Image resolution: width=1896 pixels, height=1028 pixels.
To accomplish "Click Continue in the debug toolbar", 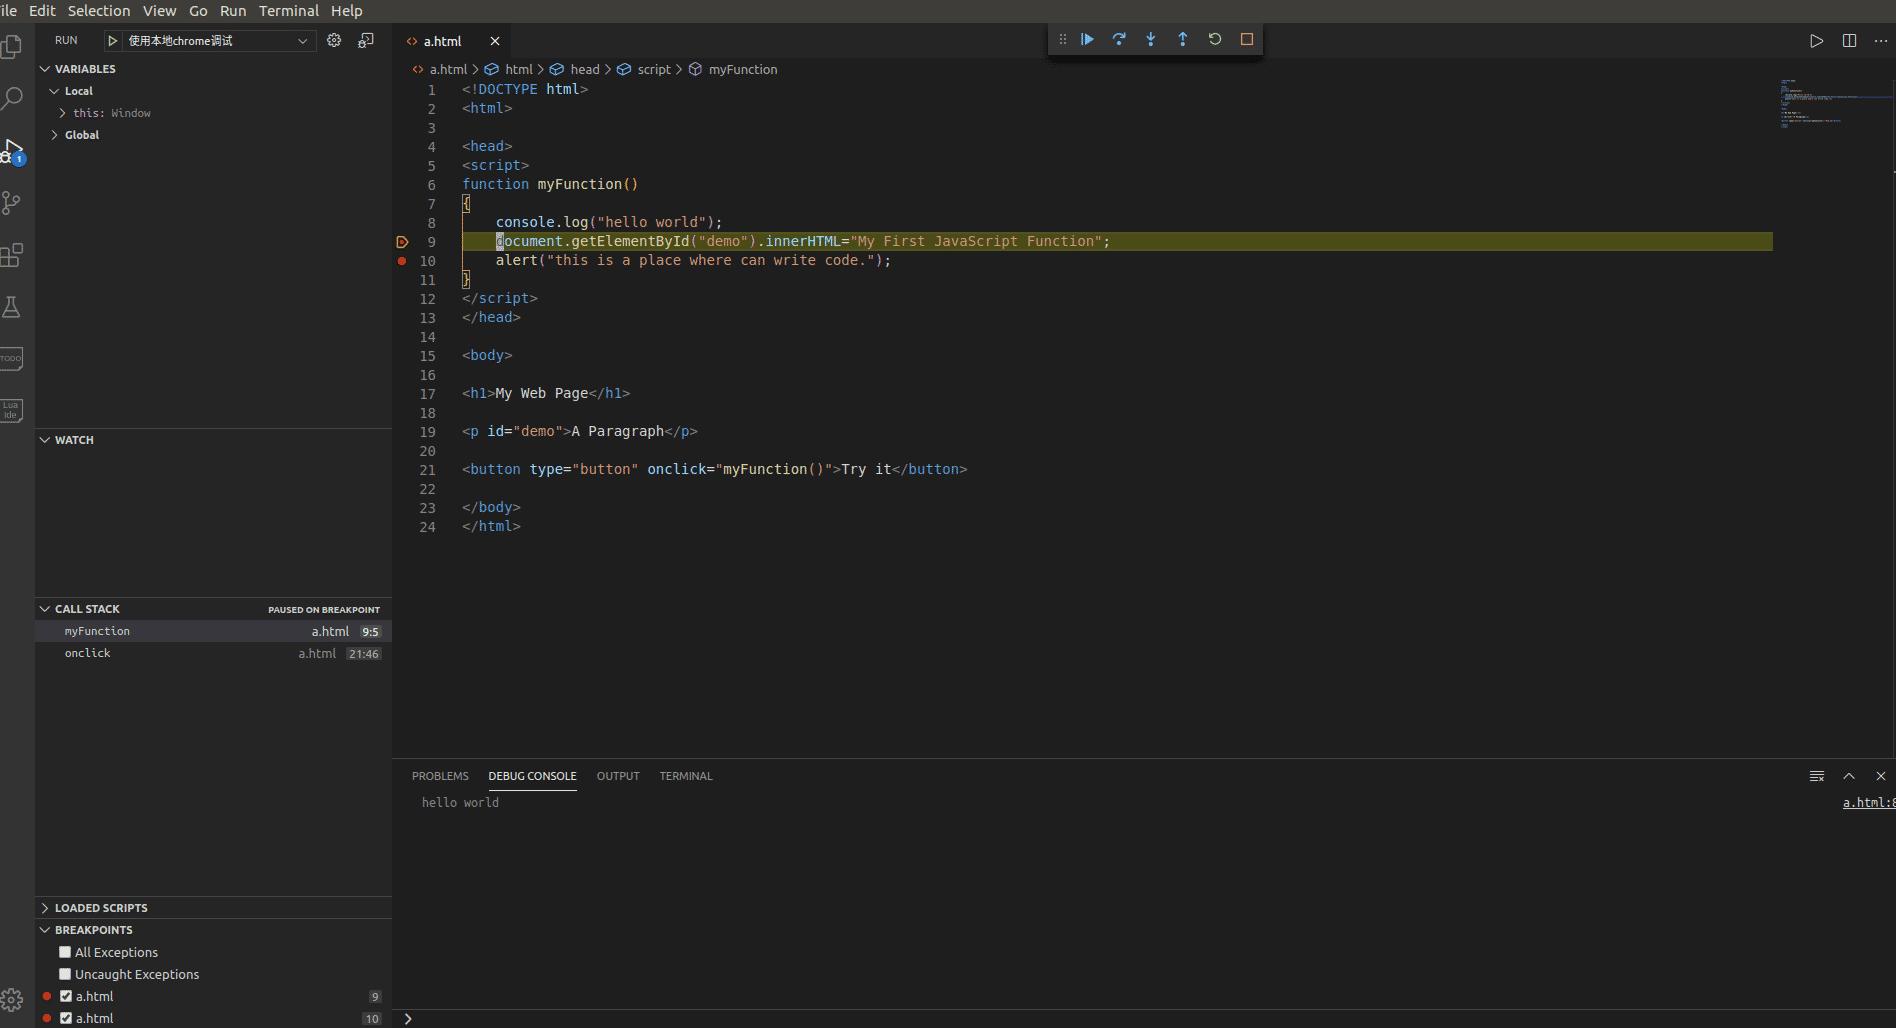I will 1087,39.
